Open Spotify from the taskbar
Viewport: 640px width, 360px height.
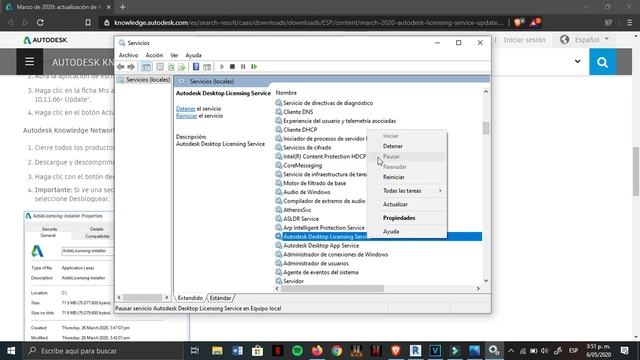(x=298, y=351)
